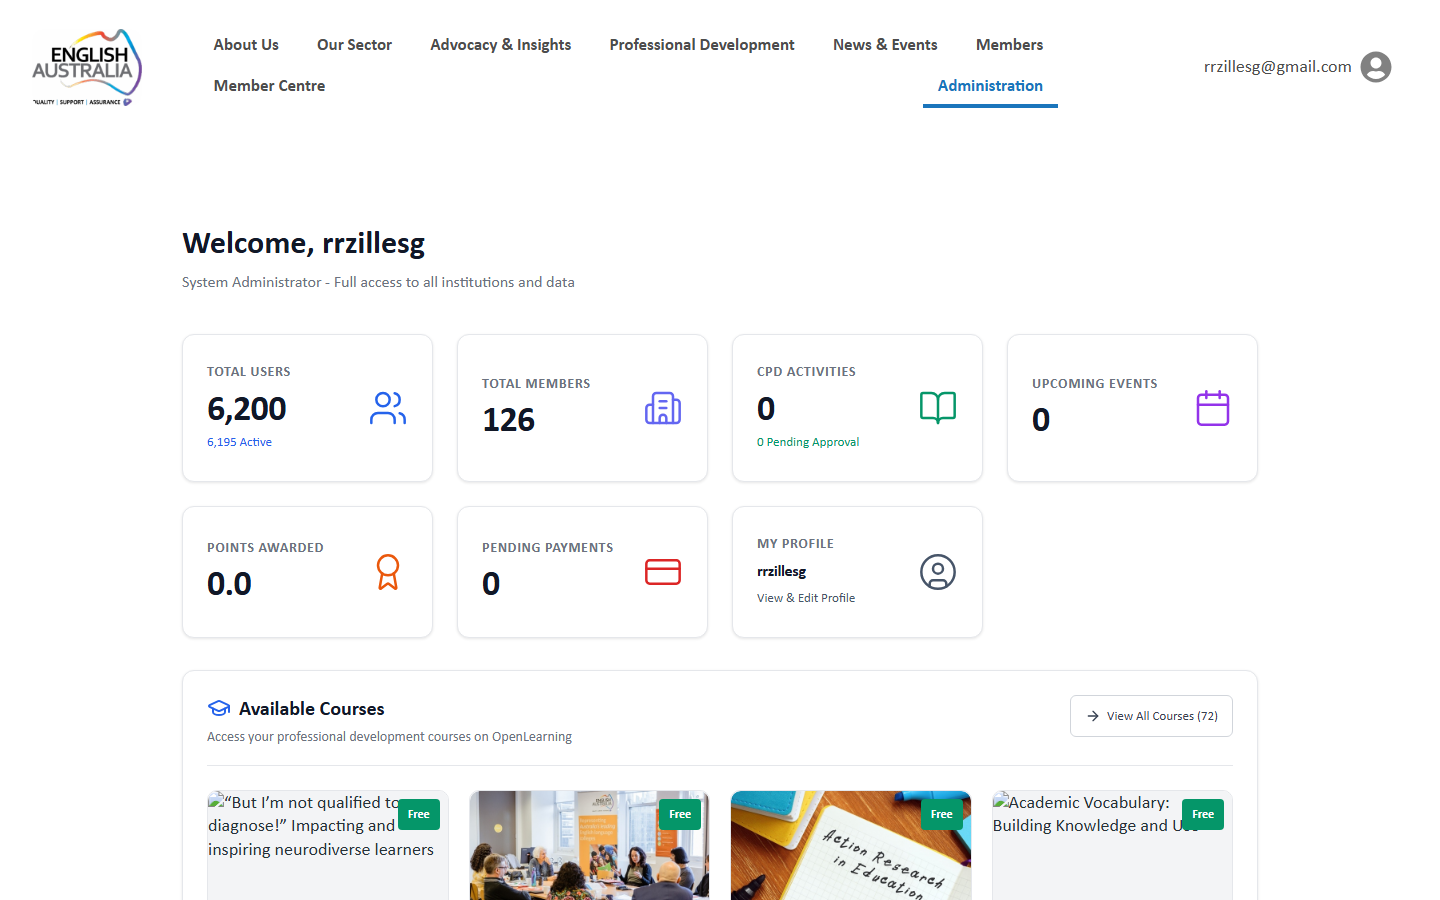Screen dimensions: 1440x900
Task: Click the Upcoming Events calendar icon
Action: tap(1213, 408)
